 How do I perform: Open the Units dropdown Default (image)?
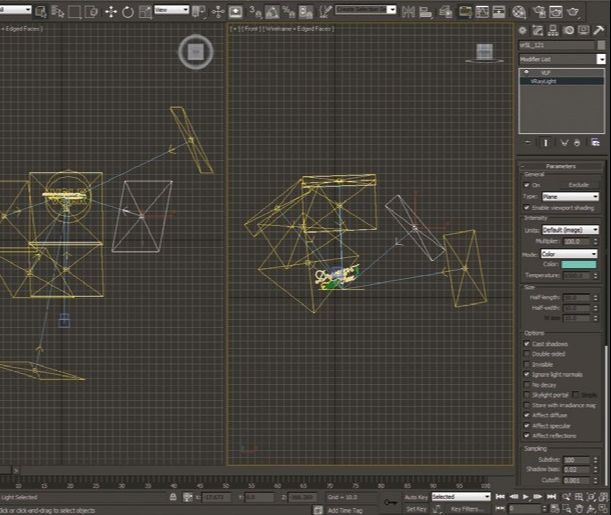pyautogui.click(x=570, y=230)
